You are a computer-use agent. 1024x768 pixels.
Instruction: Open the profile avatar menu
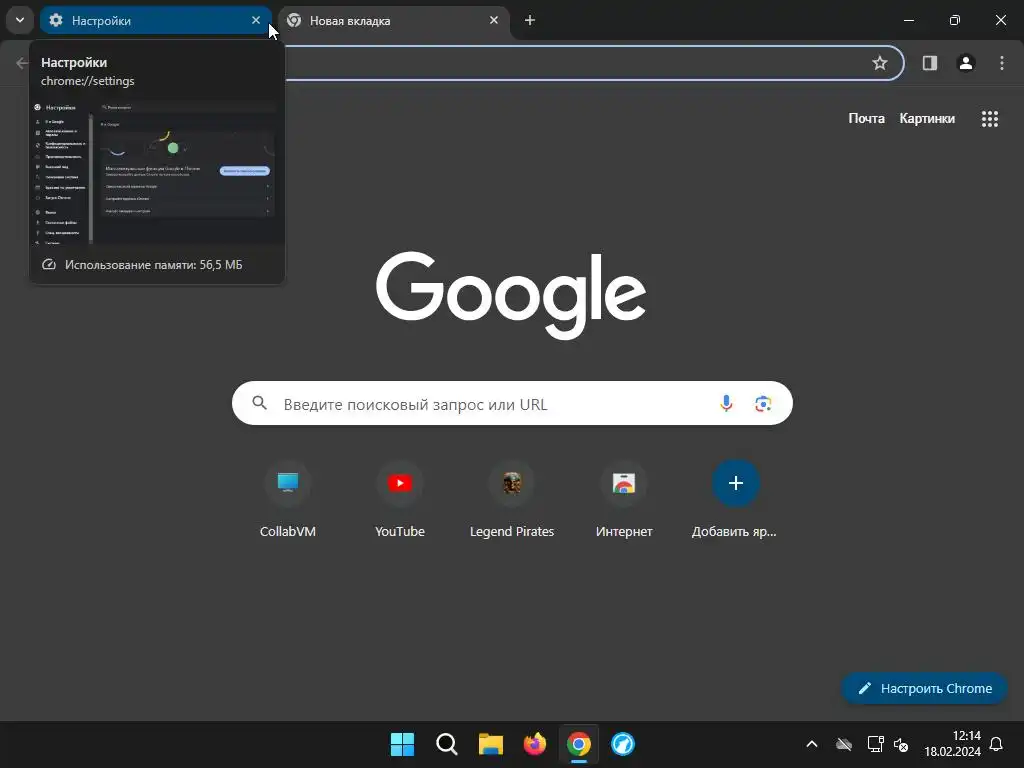coord(965,63)
